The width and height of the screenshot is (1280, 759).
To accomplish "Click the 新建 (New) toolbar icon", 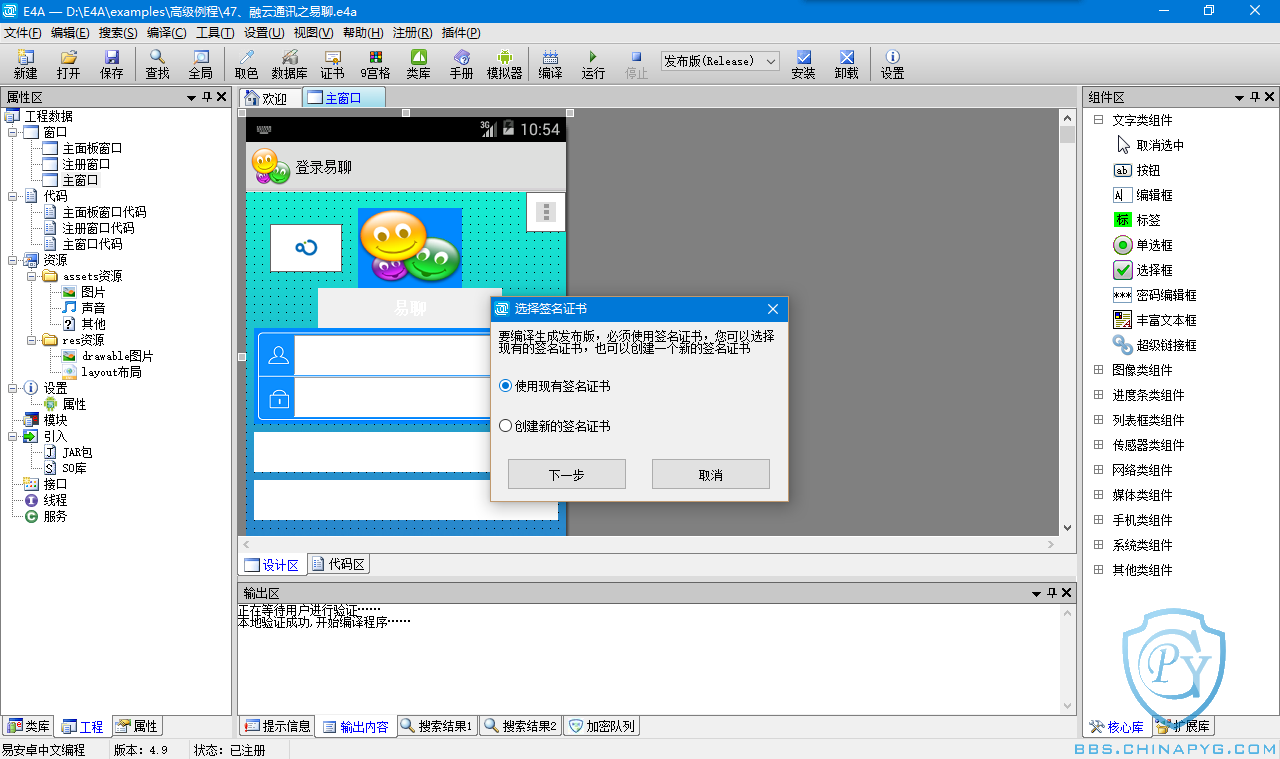I will tap(25, 64).
